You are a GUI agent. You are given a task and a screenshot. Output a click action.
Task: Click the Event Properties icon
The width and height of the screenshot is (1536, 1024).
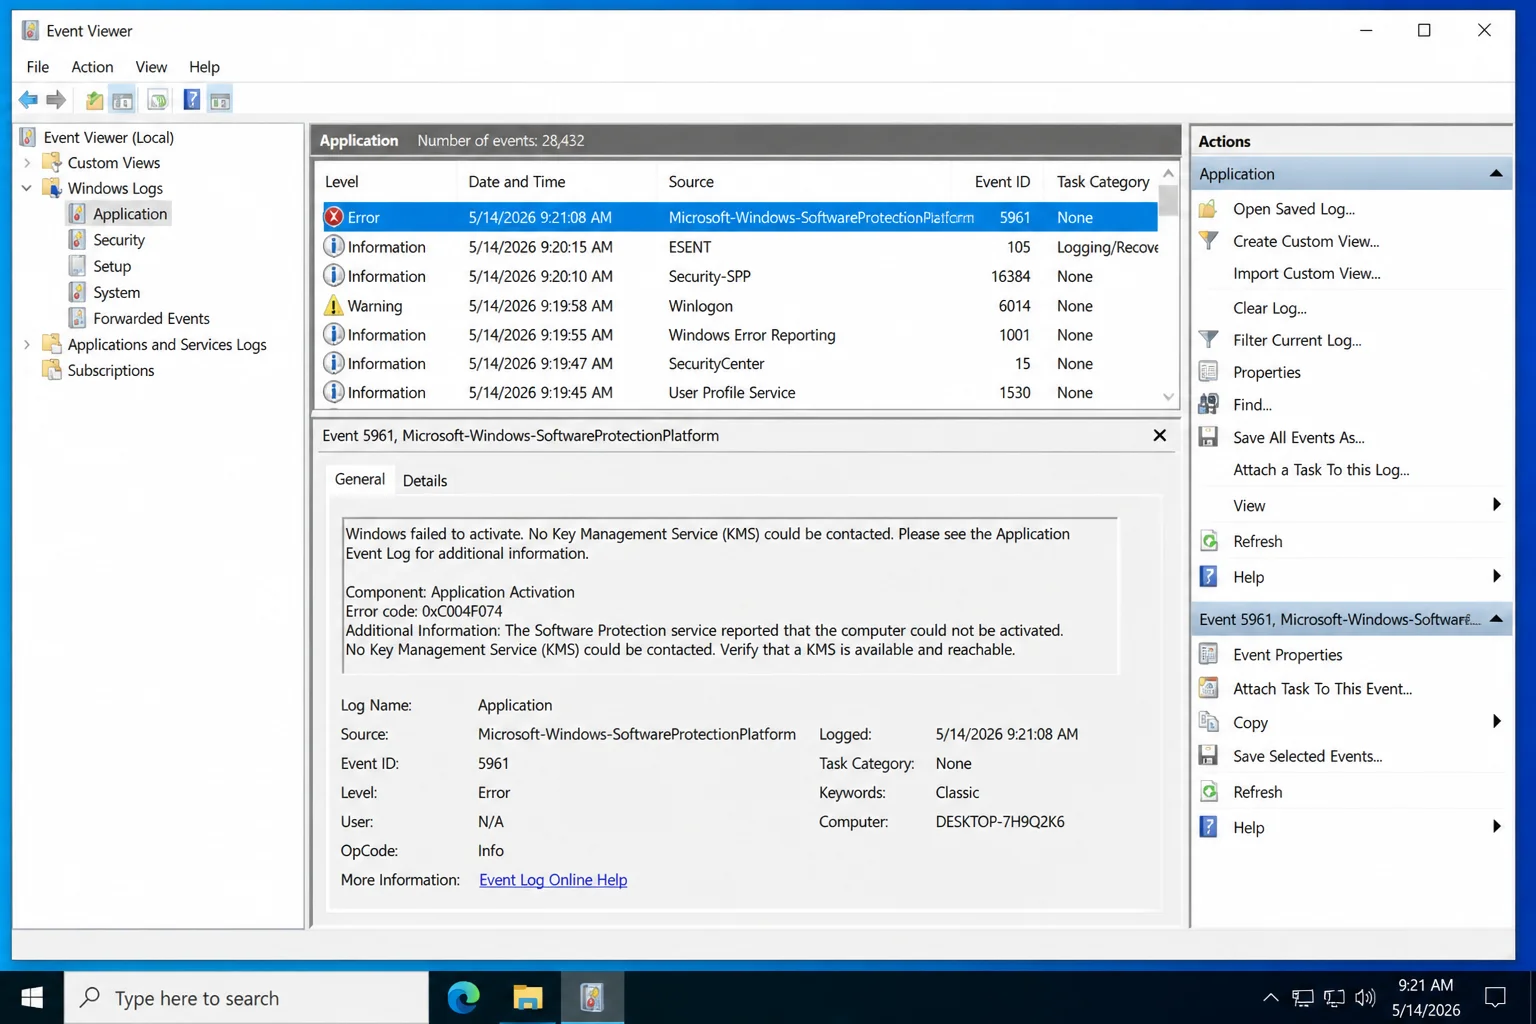click(1208, 655)
